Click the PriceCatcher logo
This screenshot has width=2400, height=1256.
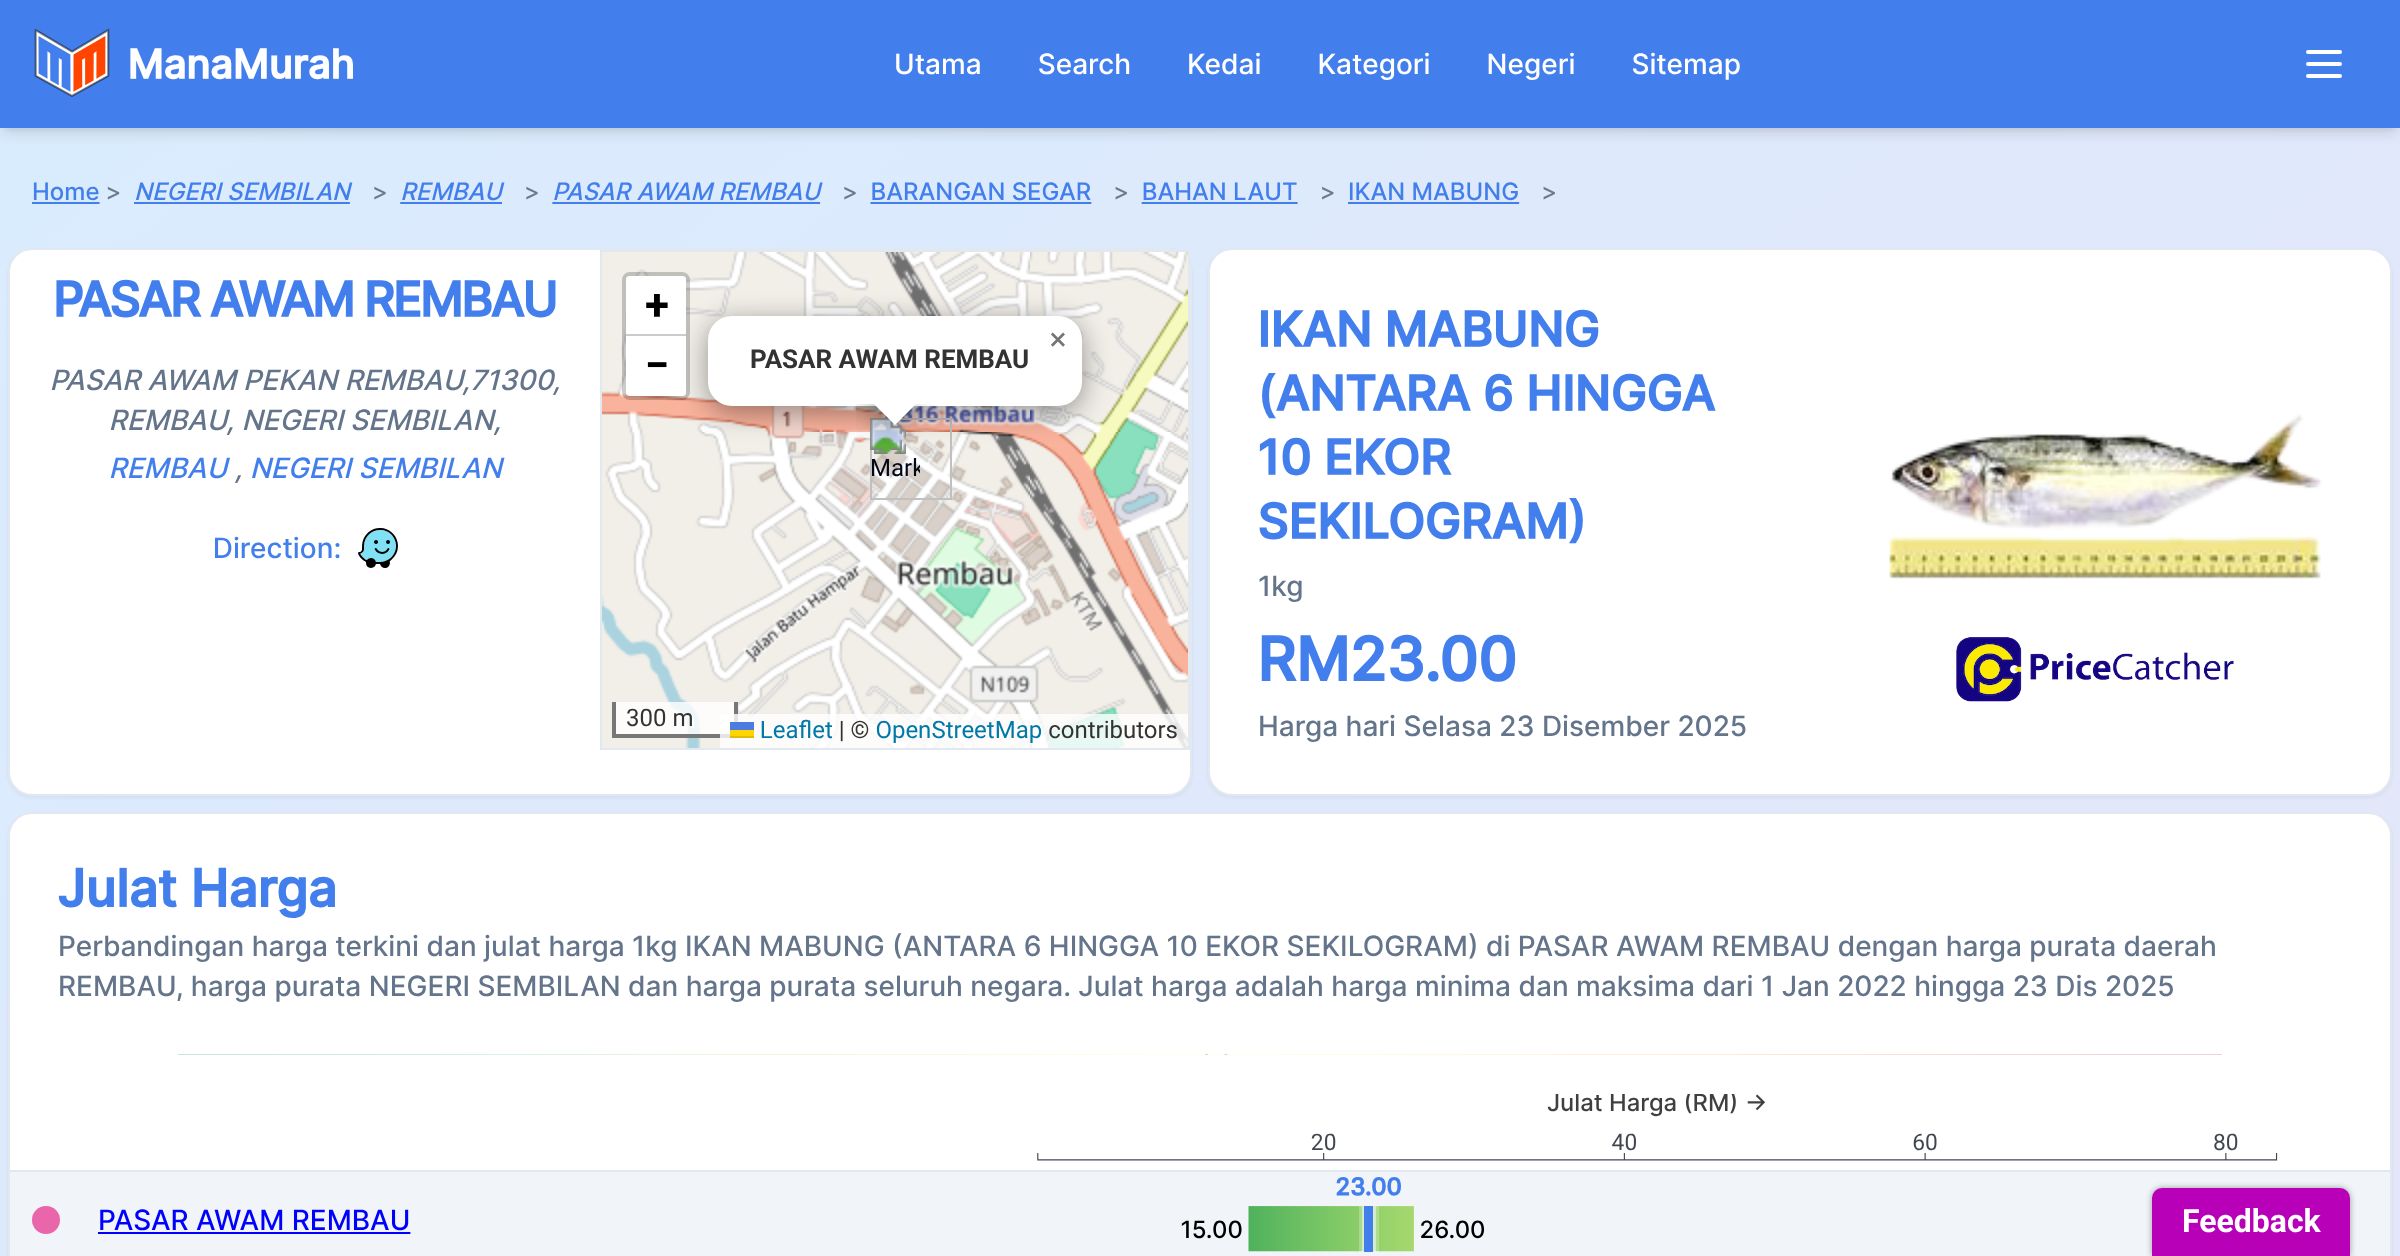point(2094,668)
